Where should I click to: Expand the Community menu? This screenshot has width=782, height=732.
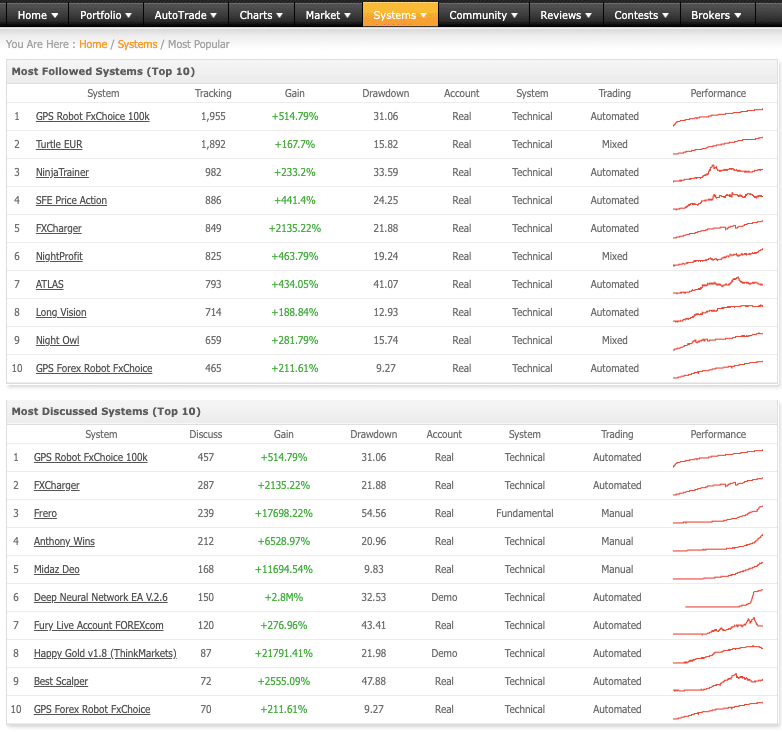click(483, 15)
